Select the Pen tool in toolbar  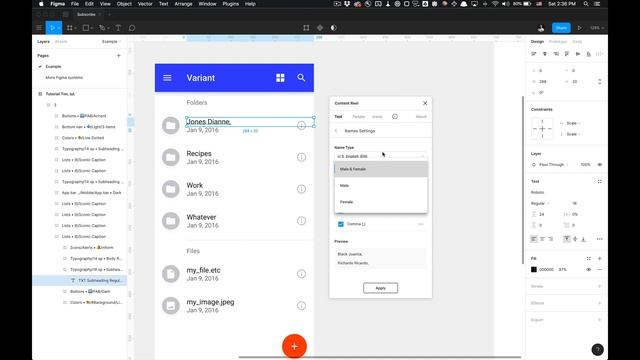102,28
